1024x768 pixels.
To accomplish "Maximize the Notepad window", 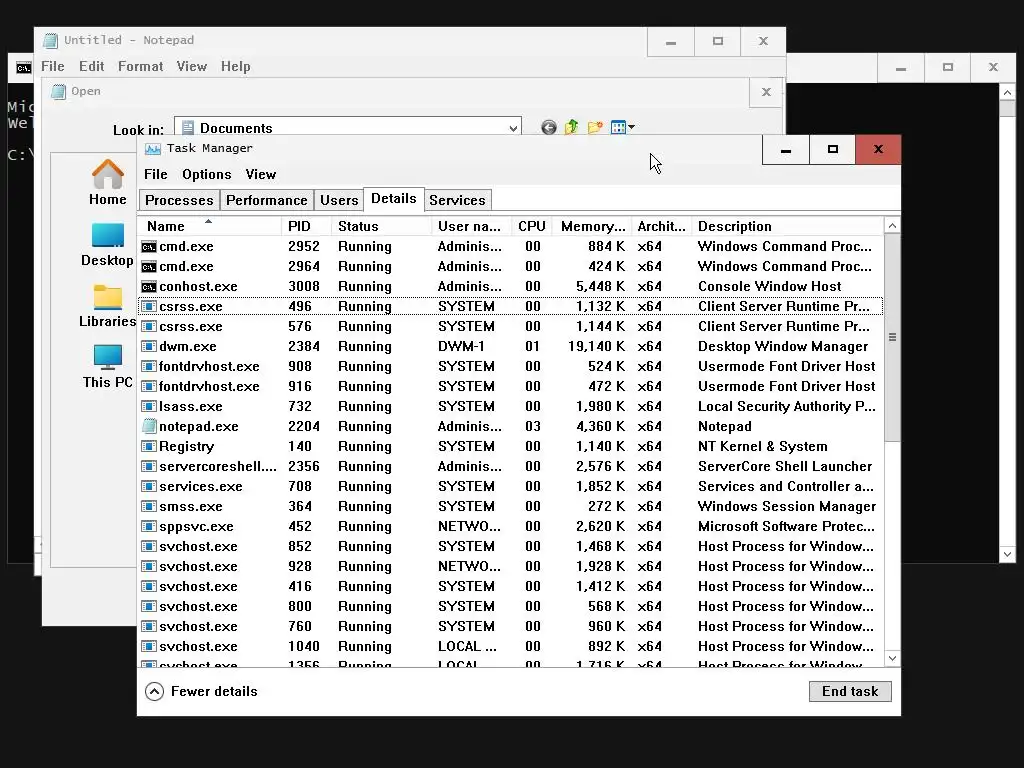I will pos(718,41).
